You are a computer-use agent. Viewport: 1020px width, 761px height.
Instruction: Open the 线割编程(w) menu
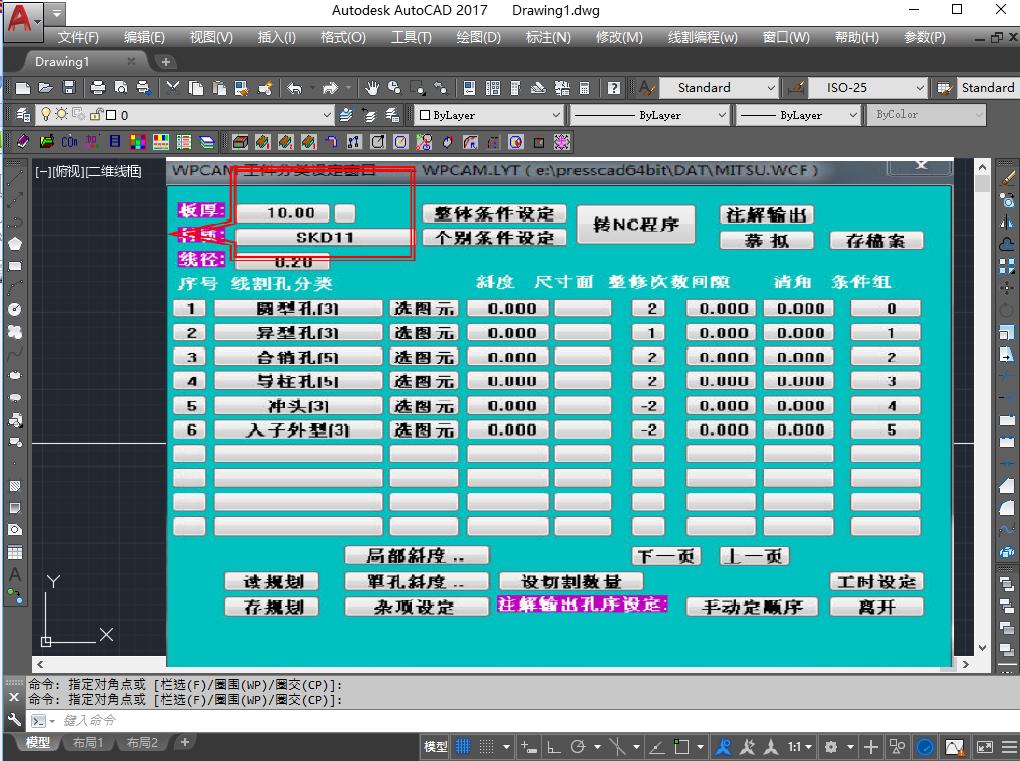[x=703, y=37]
